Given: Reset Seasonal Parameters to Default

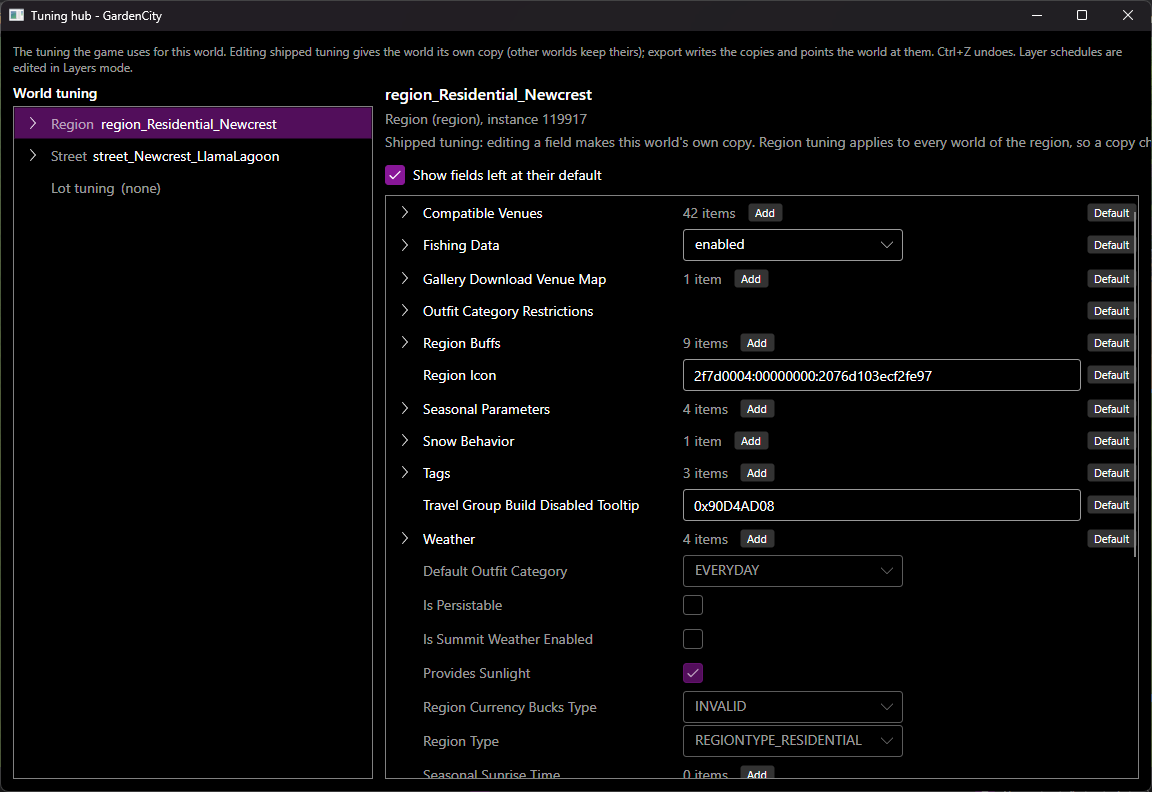Looking at the screenshot, I should click(x=1111, y=409).
